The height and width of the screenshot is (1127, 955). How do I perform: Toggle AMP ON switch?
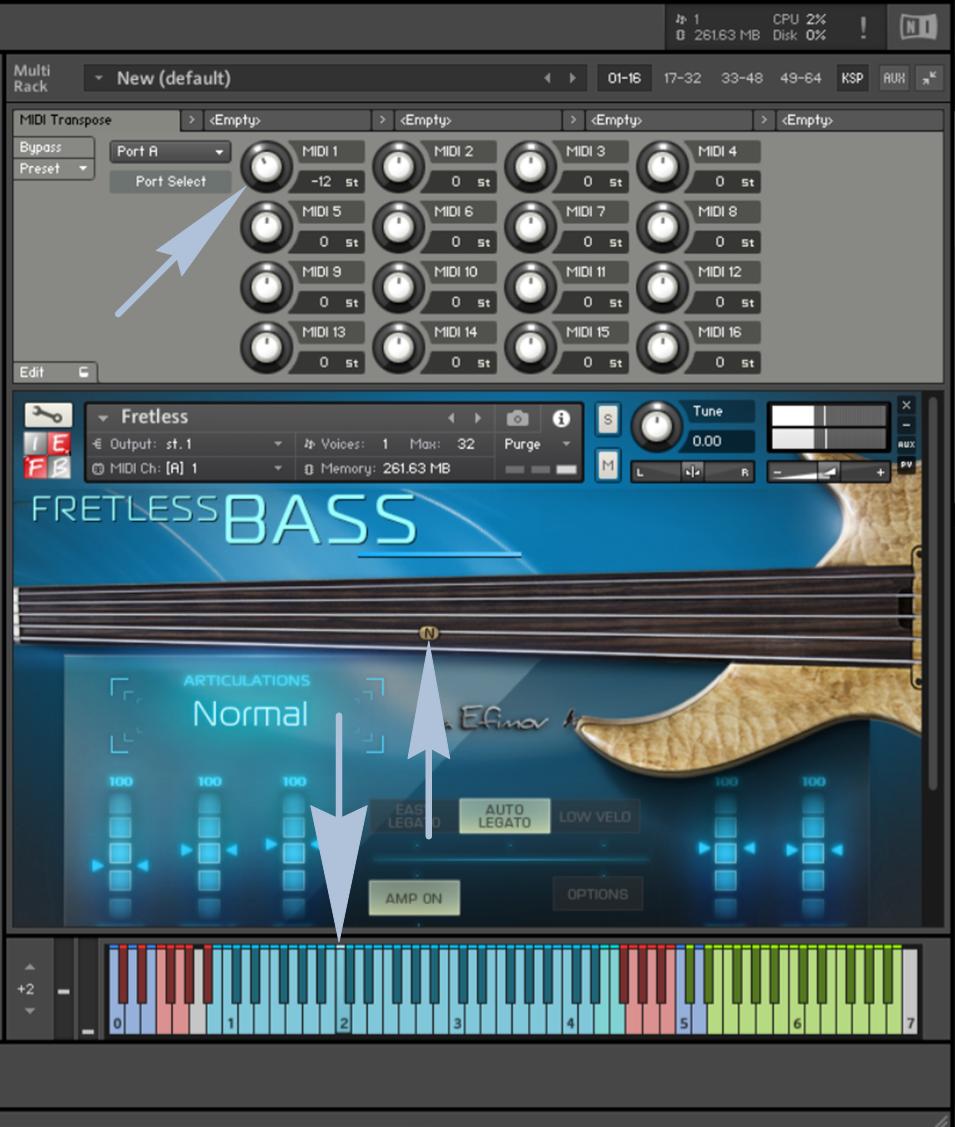(x=414, y=898)
